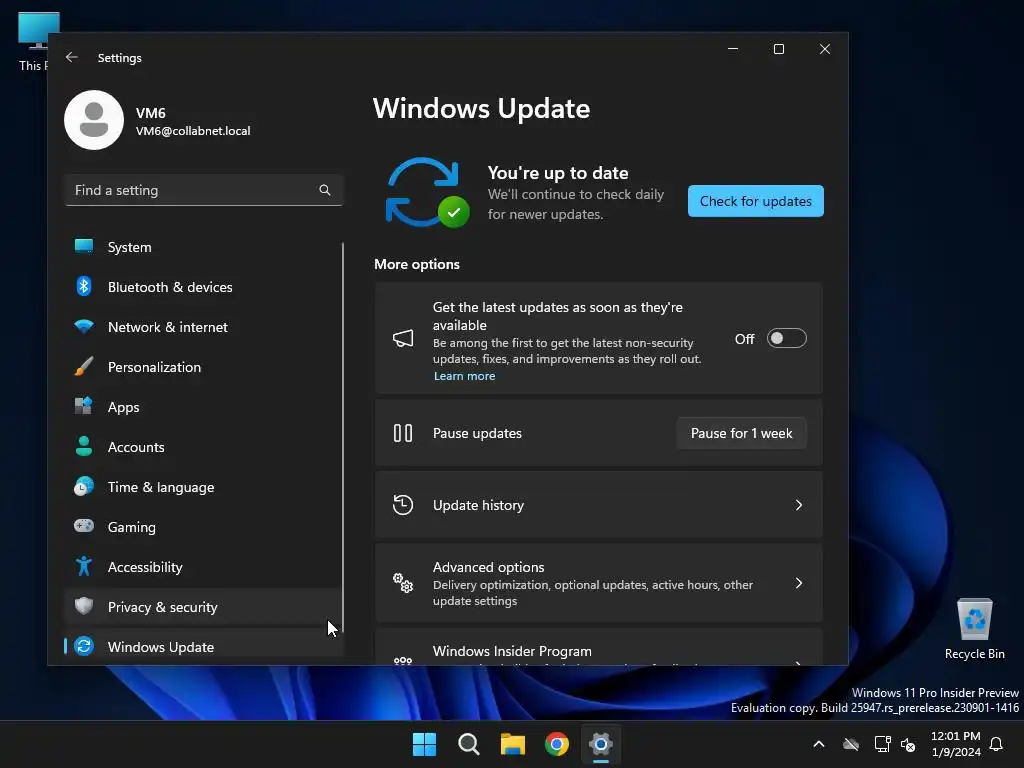Expand Update history with its chevron

(x=799, y=505)
